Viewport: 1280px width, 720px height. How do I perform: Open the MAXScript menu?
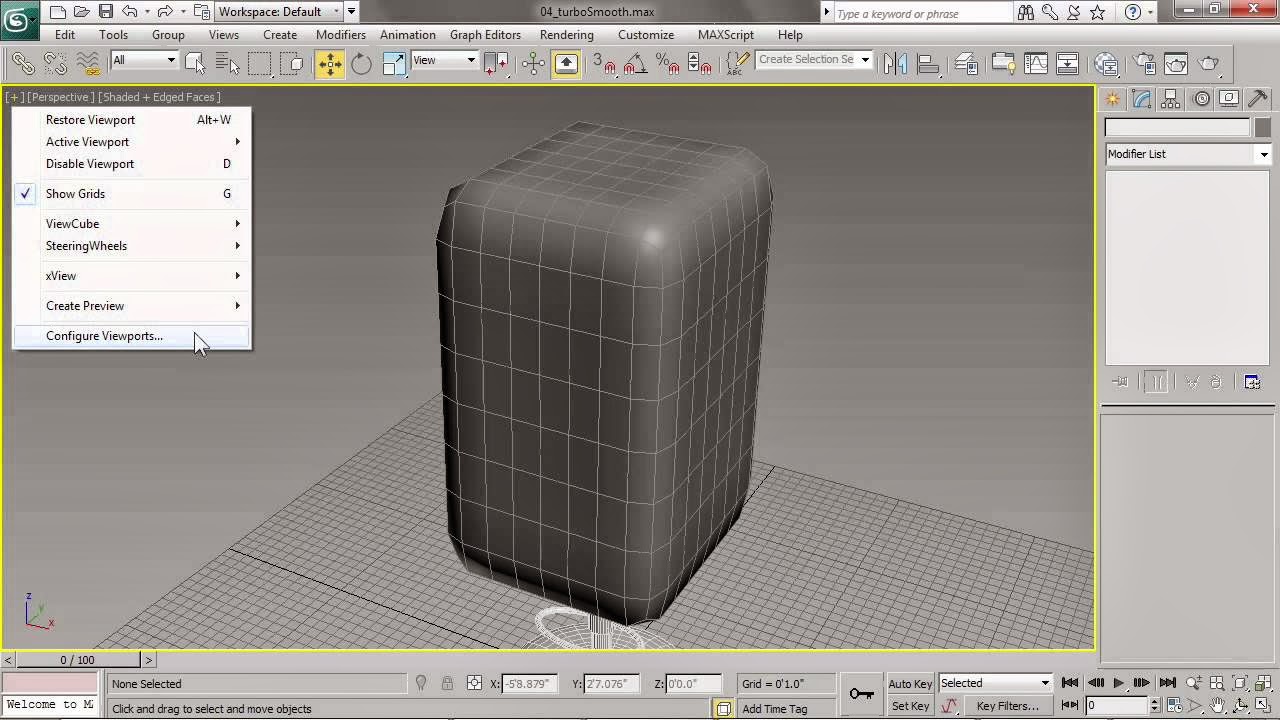[x=726, y=35]
